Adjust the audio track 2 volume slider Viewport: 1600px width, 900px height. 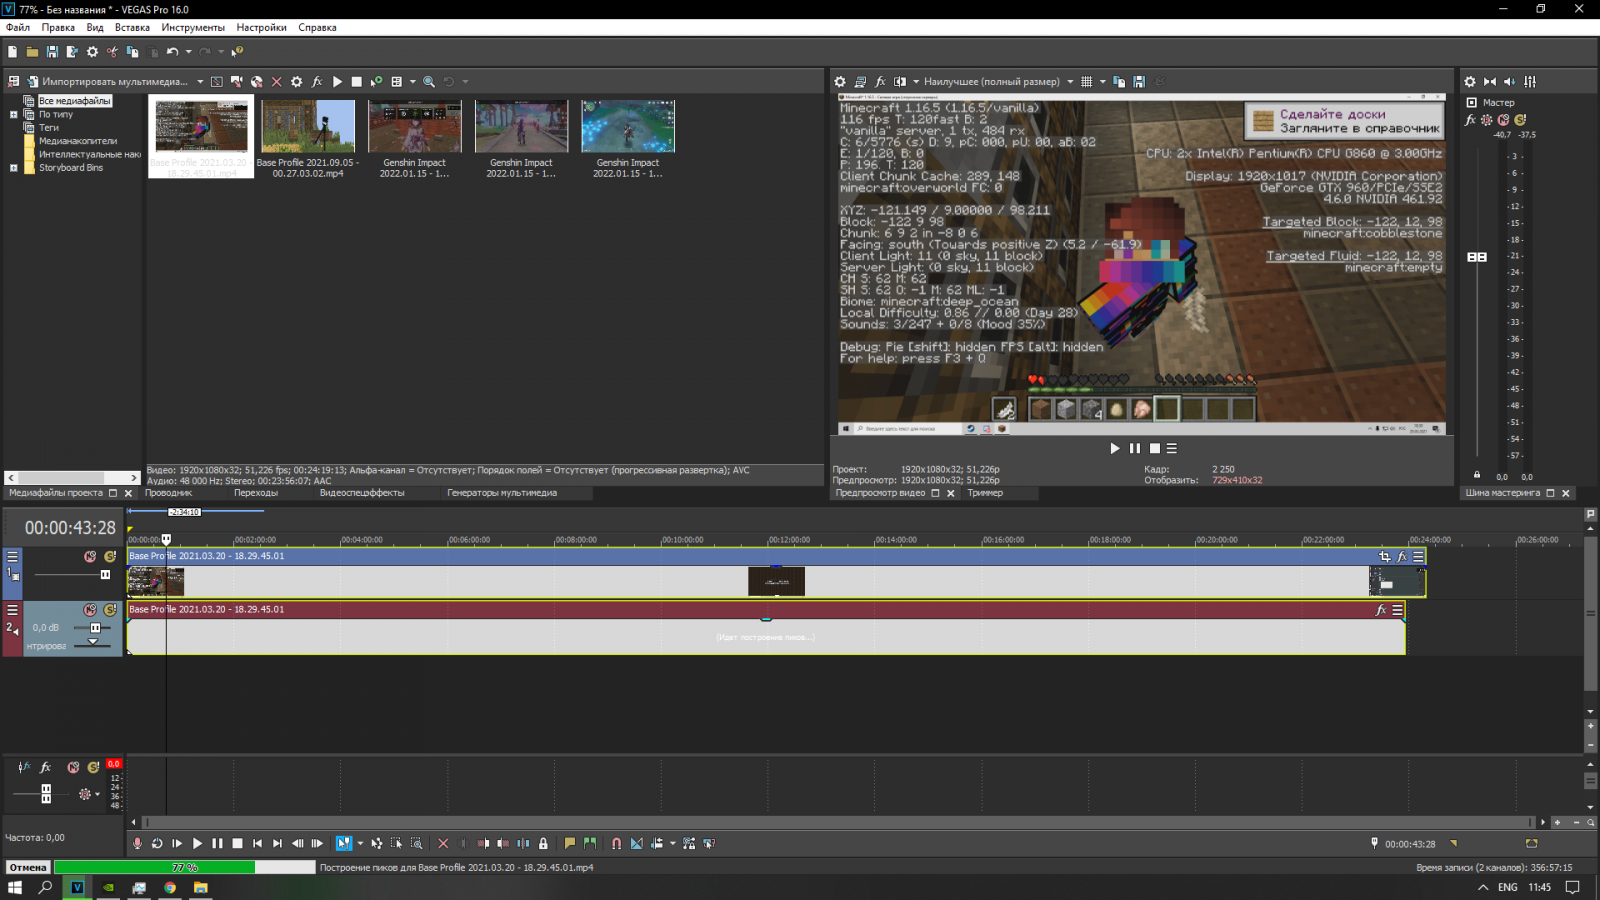[95, 628]
